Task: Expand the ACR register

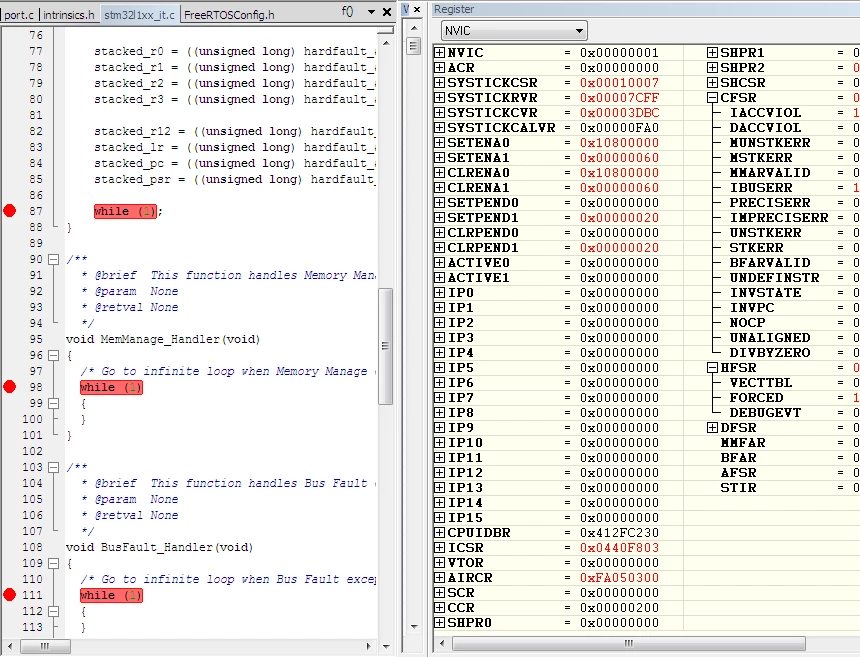Action: tap(439, 67)
